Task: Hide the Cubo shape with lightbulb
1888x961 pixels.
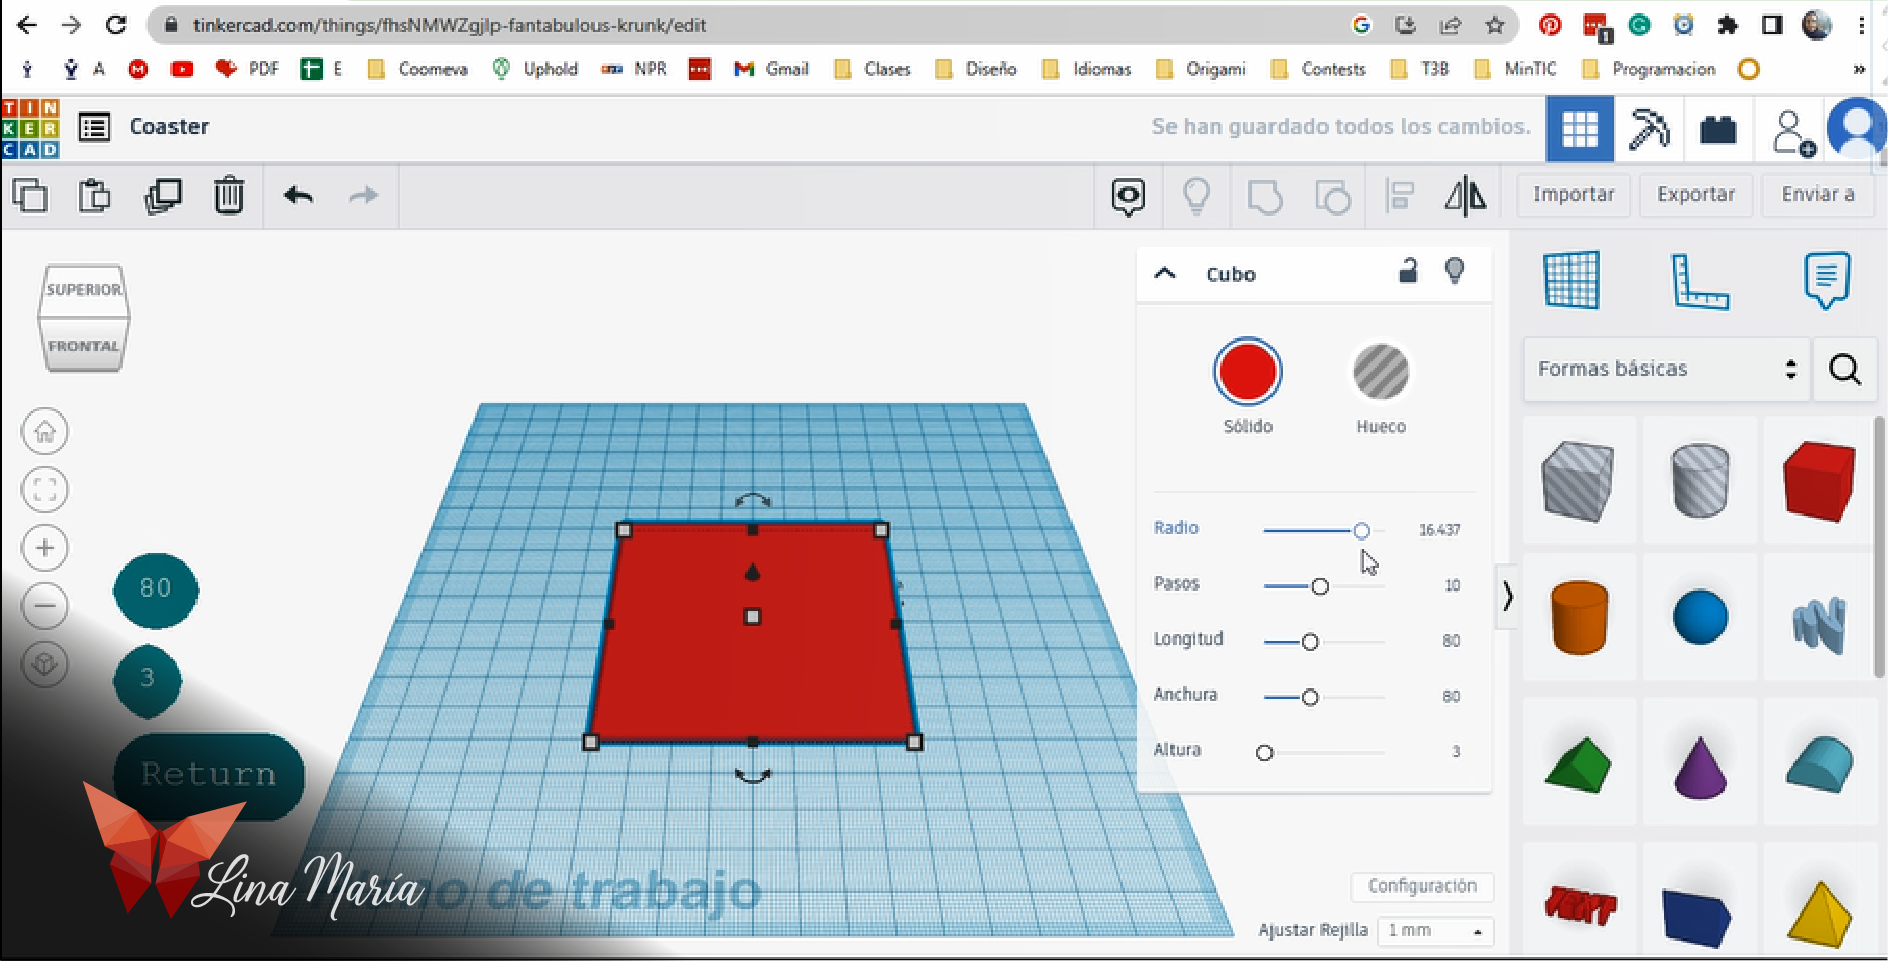Action: click(1455, 271)
